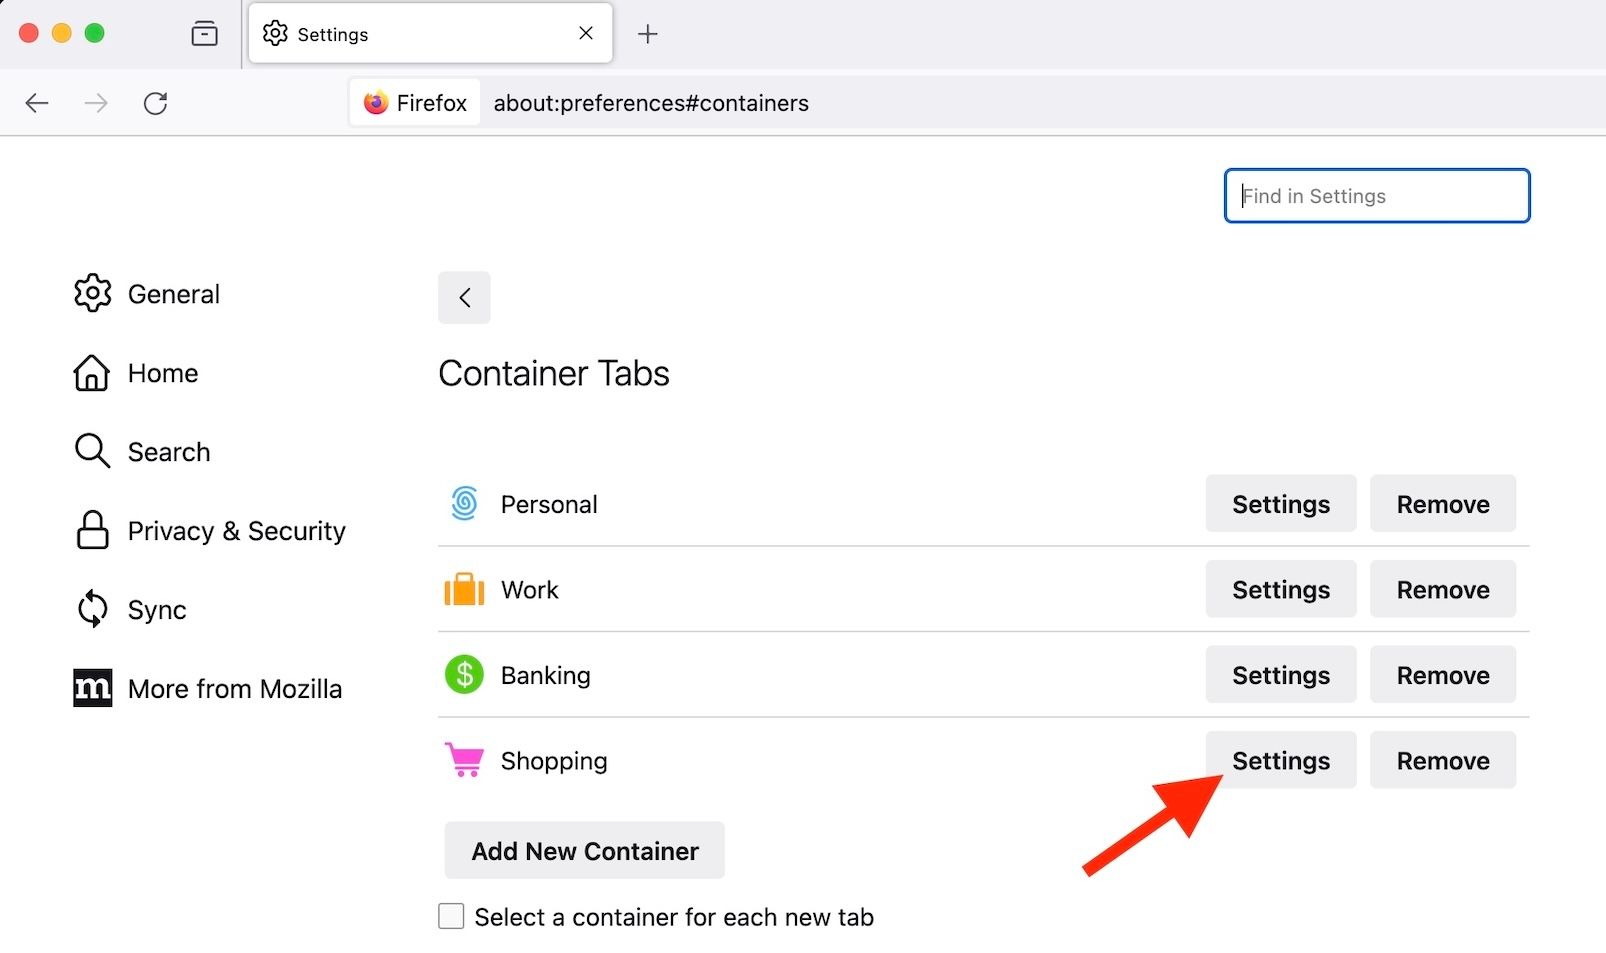The image size is (1606, 953).
Task: Open Settings for the Shopping container
Action: [x=1280, y=761]
